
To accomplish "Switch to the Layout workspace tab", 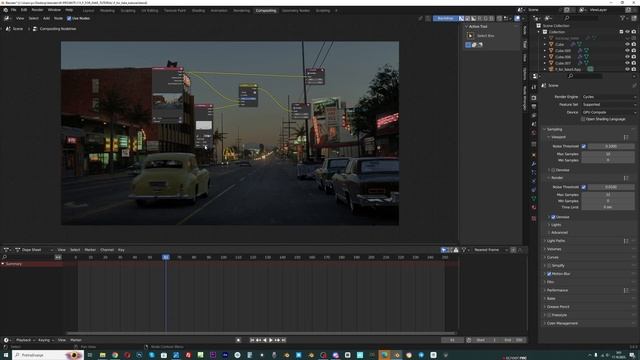I will coord(88,10).
